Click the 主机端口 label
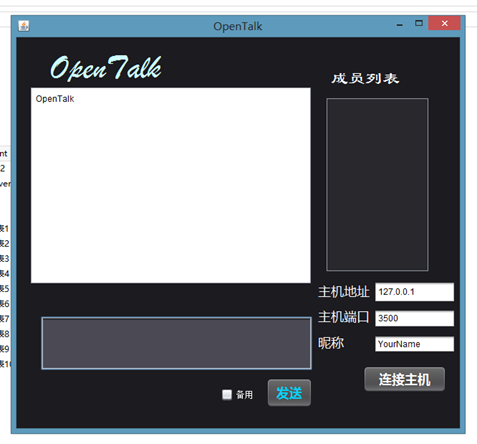 click(344, 317)
